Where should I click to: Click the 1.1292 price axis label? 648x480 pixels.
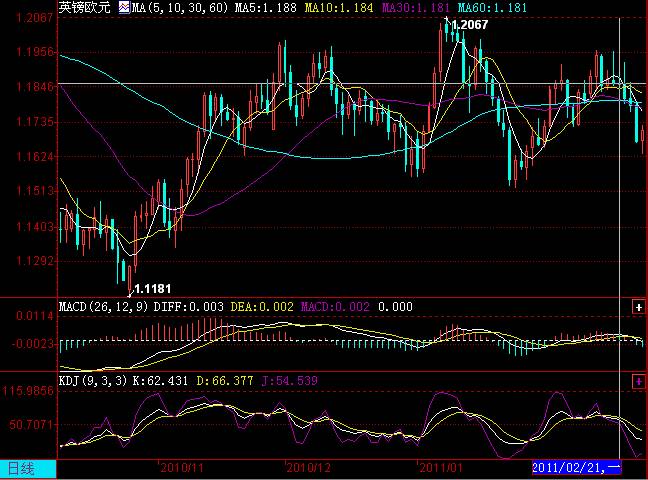pos(35,261)
